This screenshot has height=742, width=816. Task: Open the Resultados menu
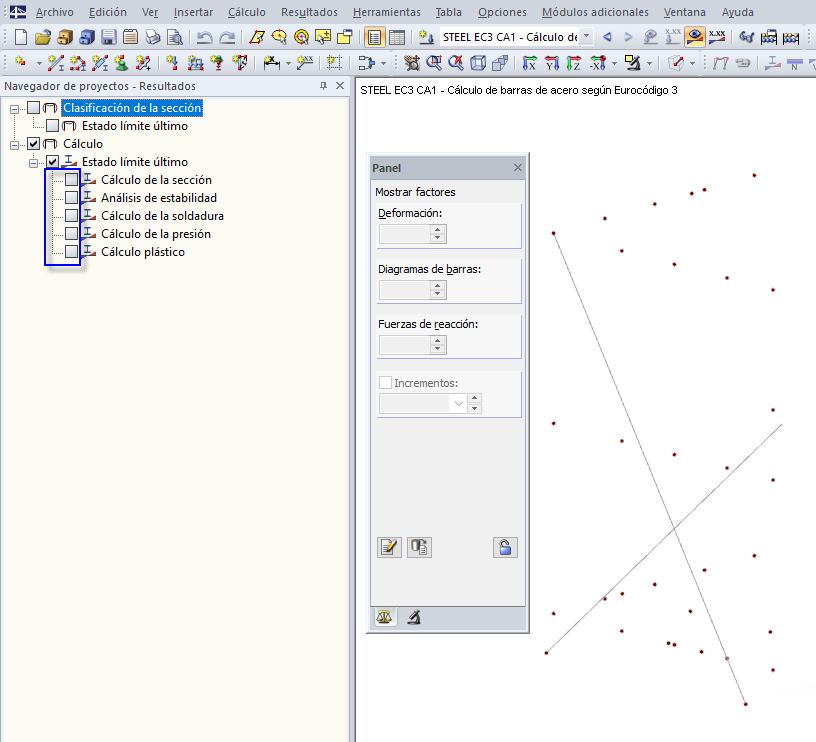point(309,12)
